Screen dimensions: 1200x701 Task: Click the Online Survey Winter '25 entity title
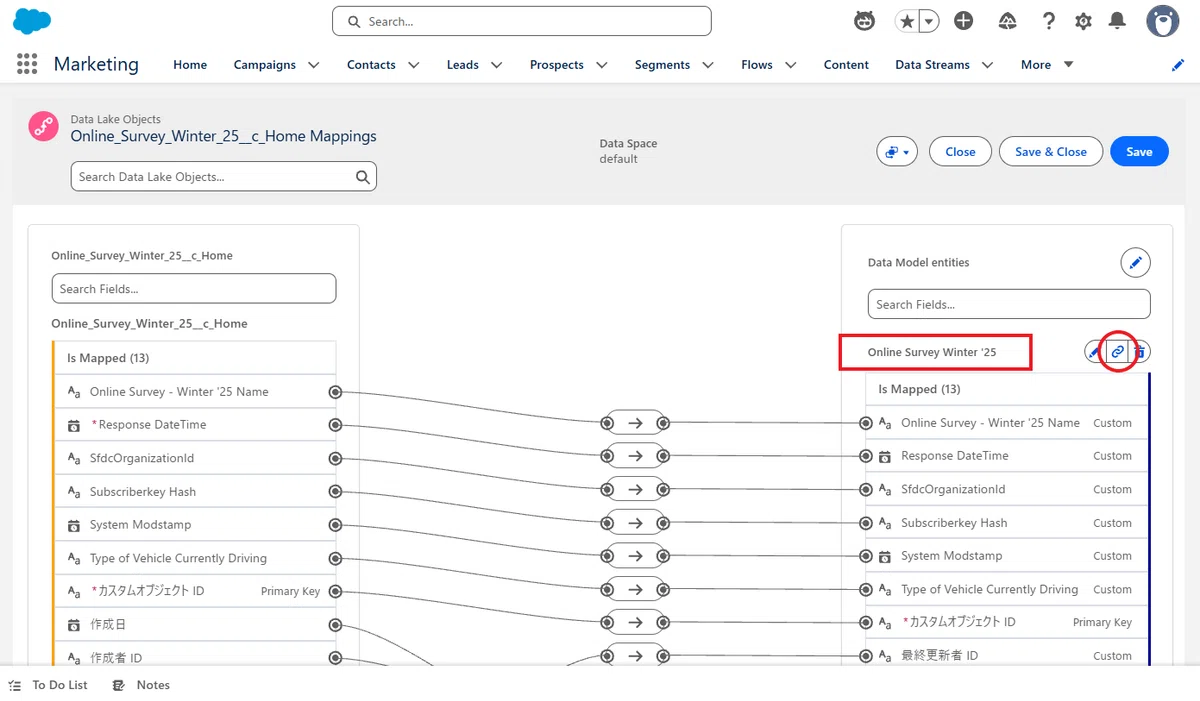click(x=932, y=352)
